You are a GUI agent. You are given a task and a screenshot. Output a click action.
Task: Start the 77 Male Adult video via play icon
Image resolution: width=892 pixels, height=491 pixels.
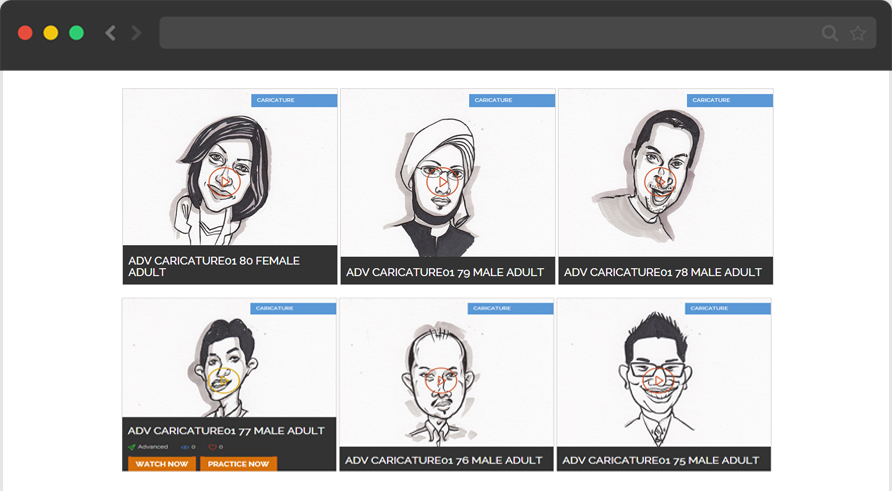(225, 381)
